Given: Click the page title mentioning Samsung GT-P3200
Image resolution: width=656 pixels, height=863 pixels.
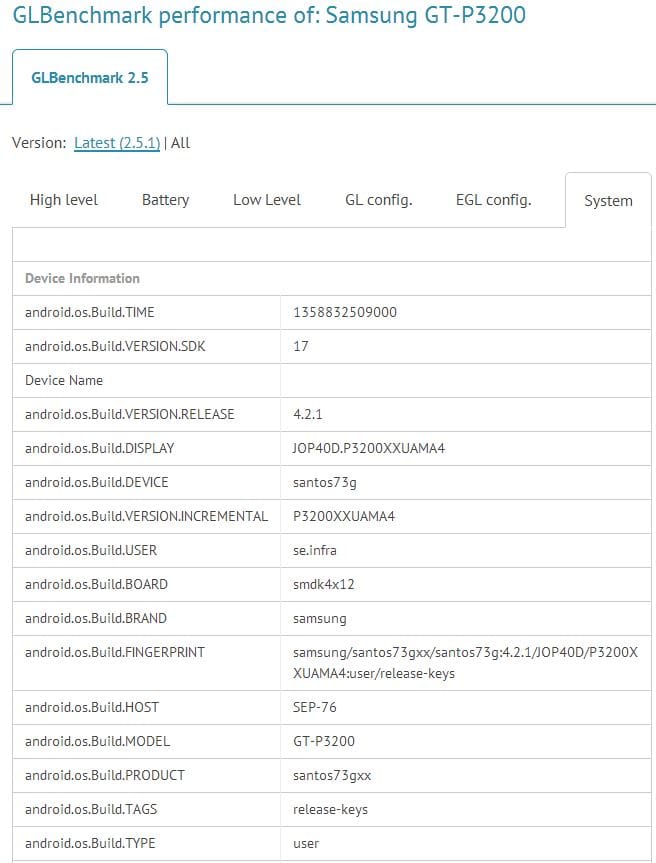Looking at the screenshot, I should (269, 16).
